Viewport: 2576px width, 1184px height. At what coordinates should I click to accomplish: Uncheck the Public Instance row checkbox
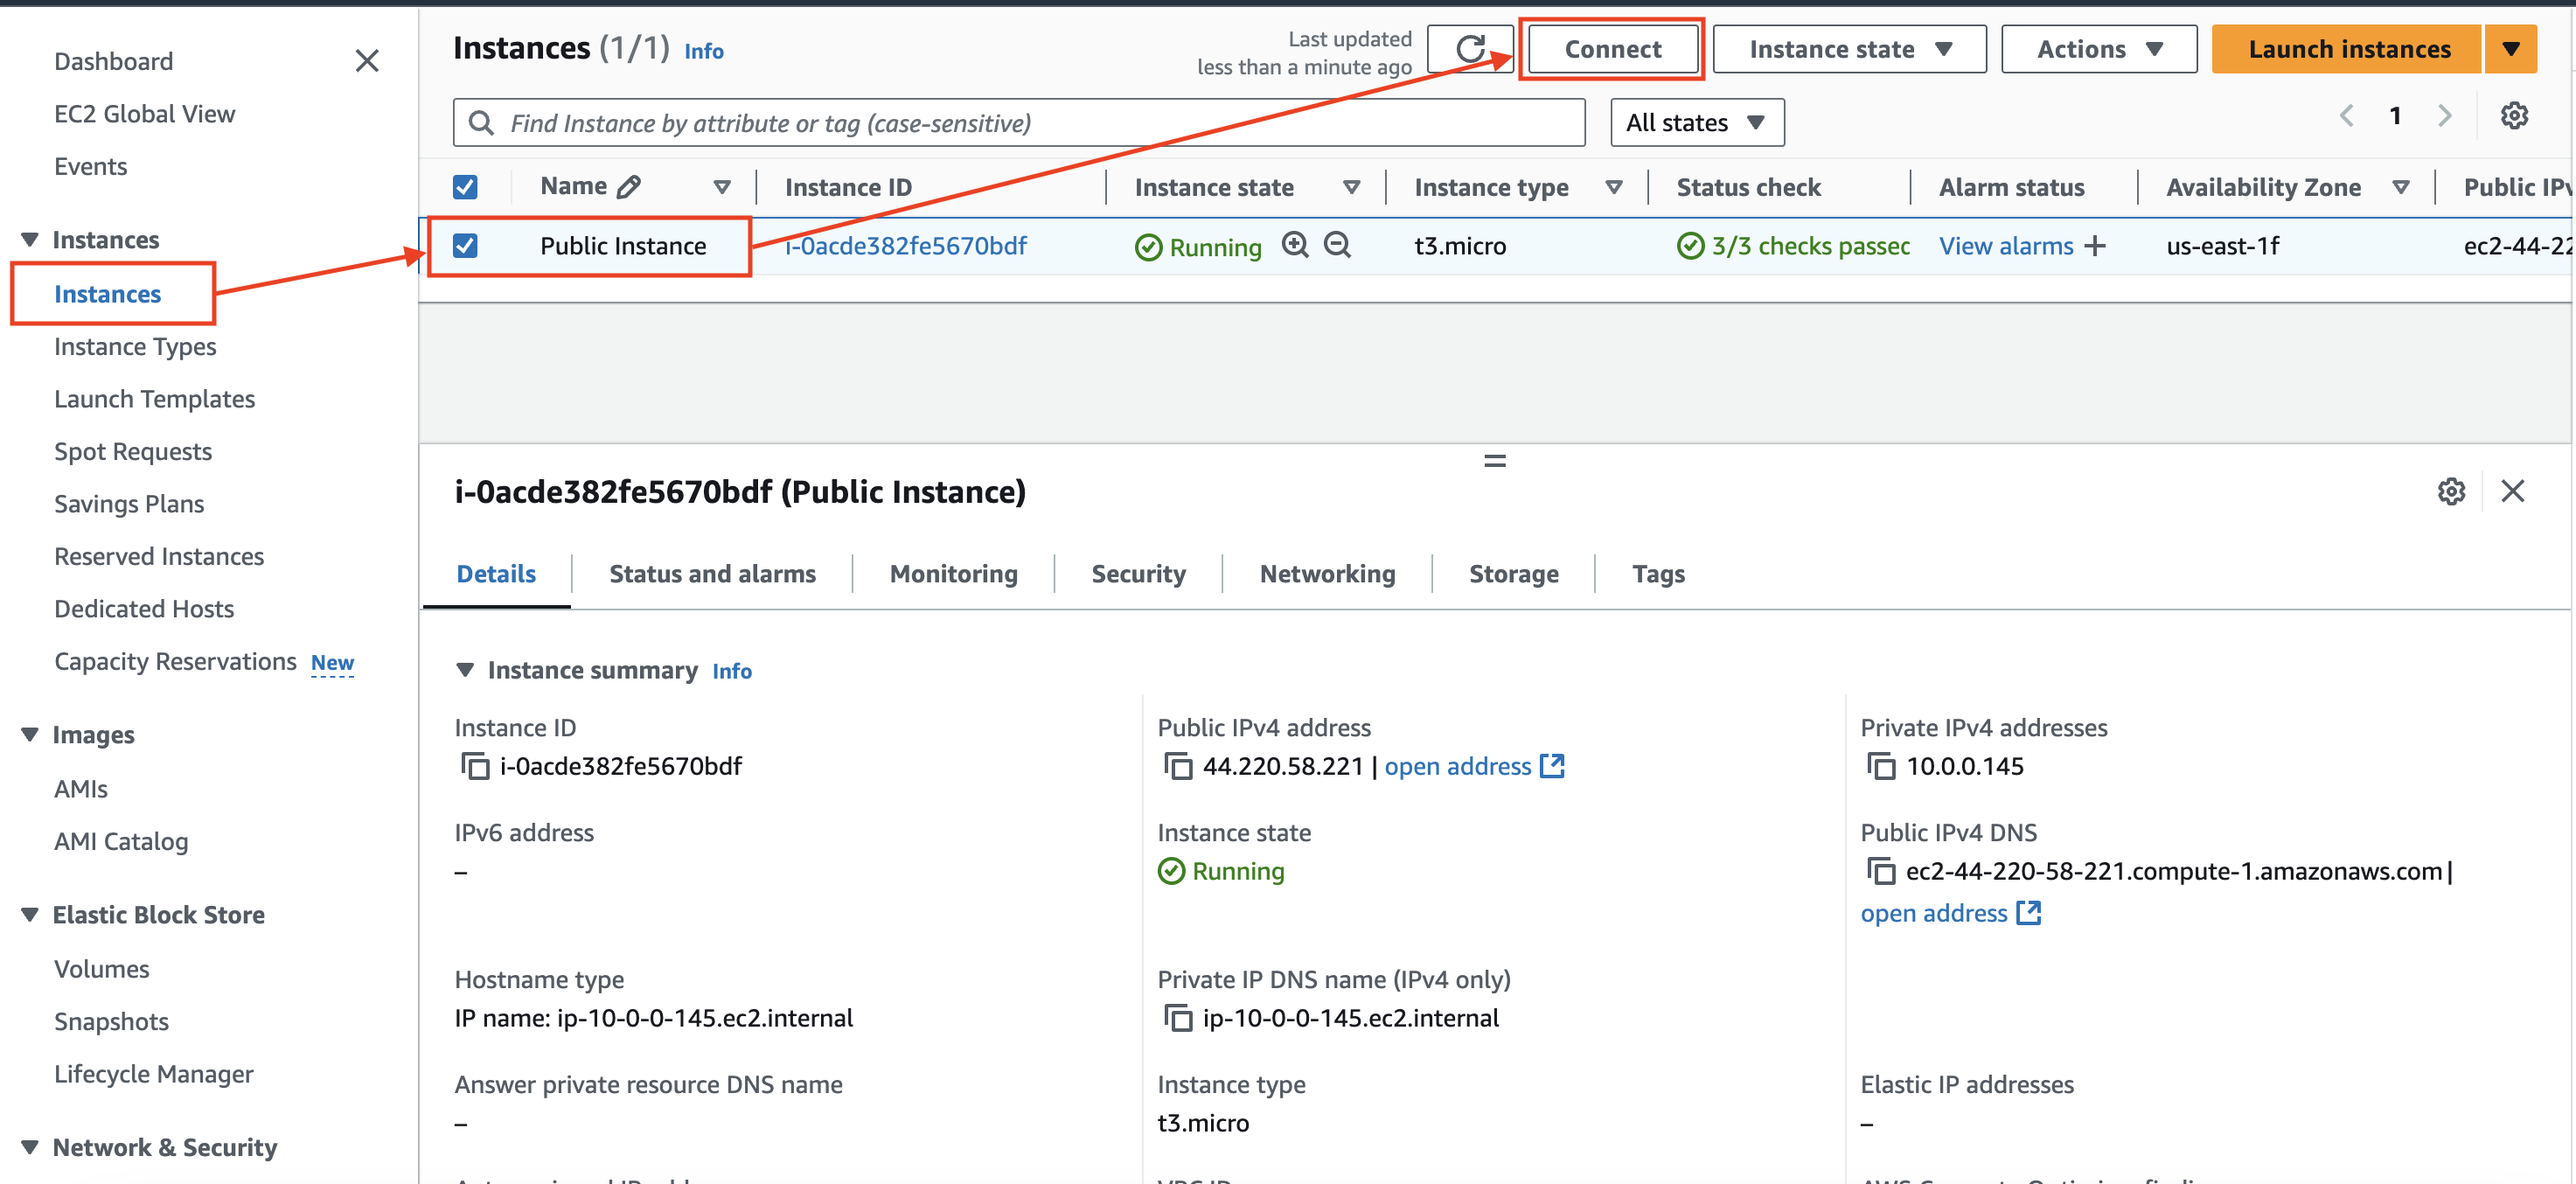click(x=465, y=246)
